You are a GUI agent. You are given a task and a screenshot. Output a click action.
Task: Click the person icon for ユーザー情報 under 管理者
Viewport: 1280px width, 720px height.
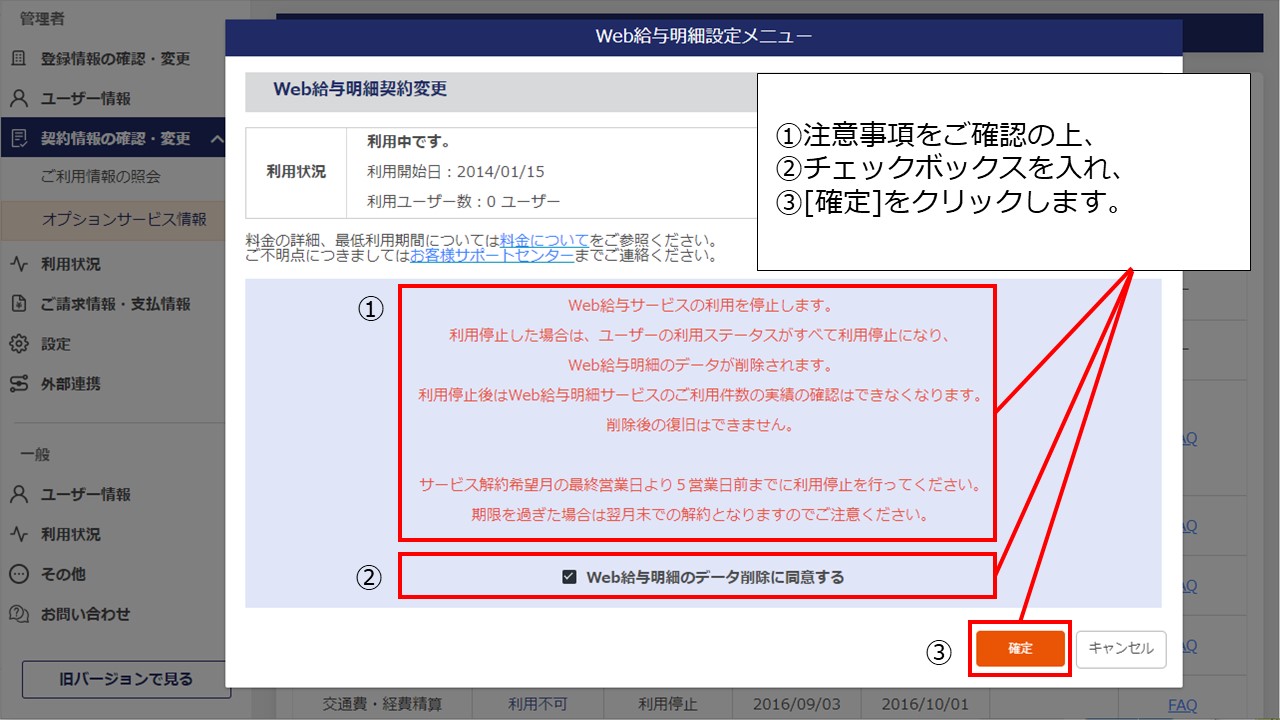[x=19, y=99]
